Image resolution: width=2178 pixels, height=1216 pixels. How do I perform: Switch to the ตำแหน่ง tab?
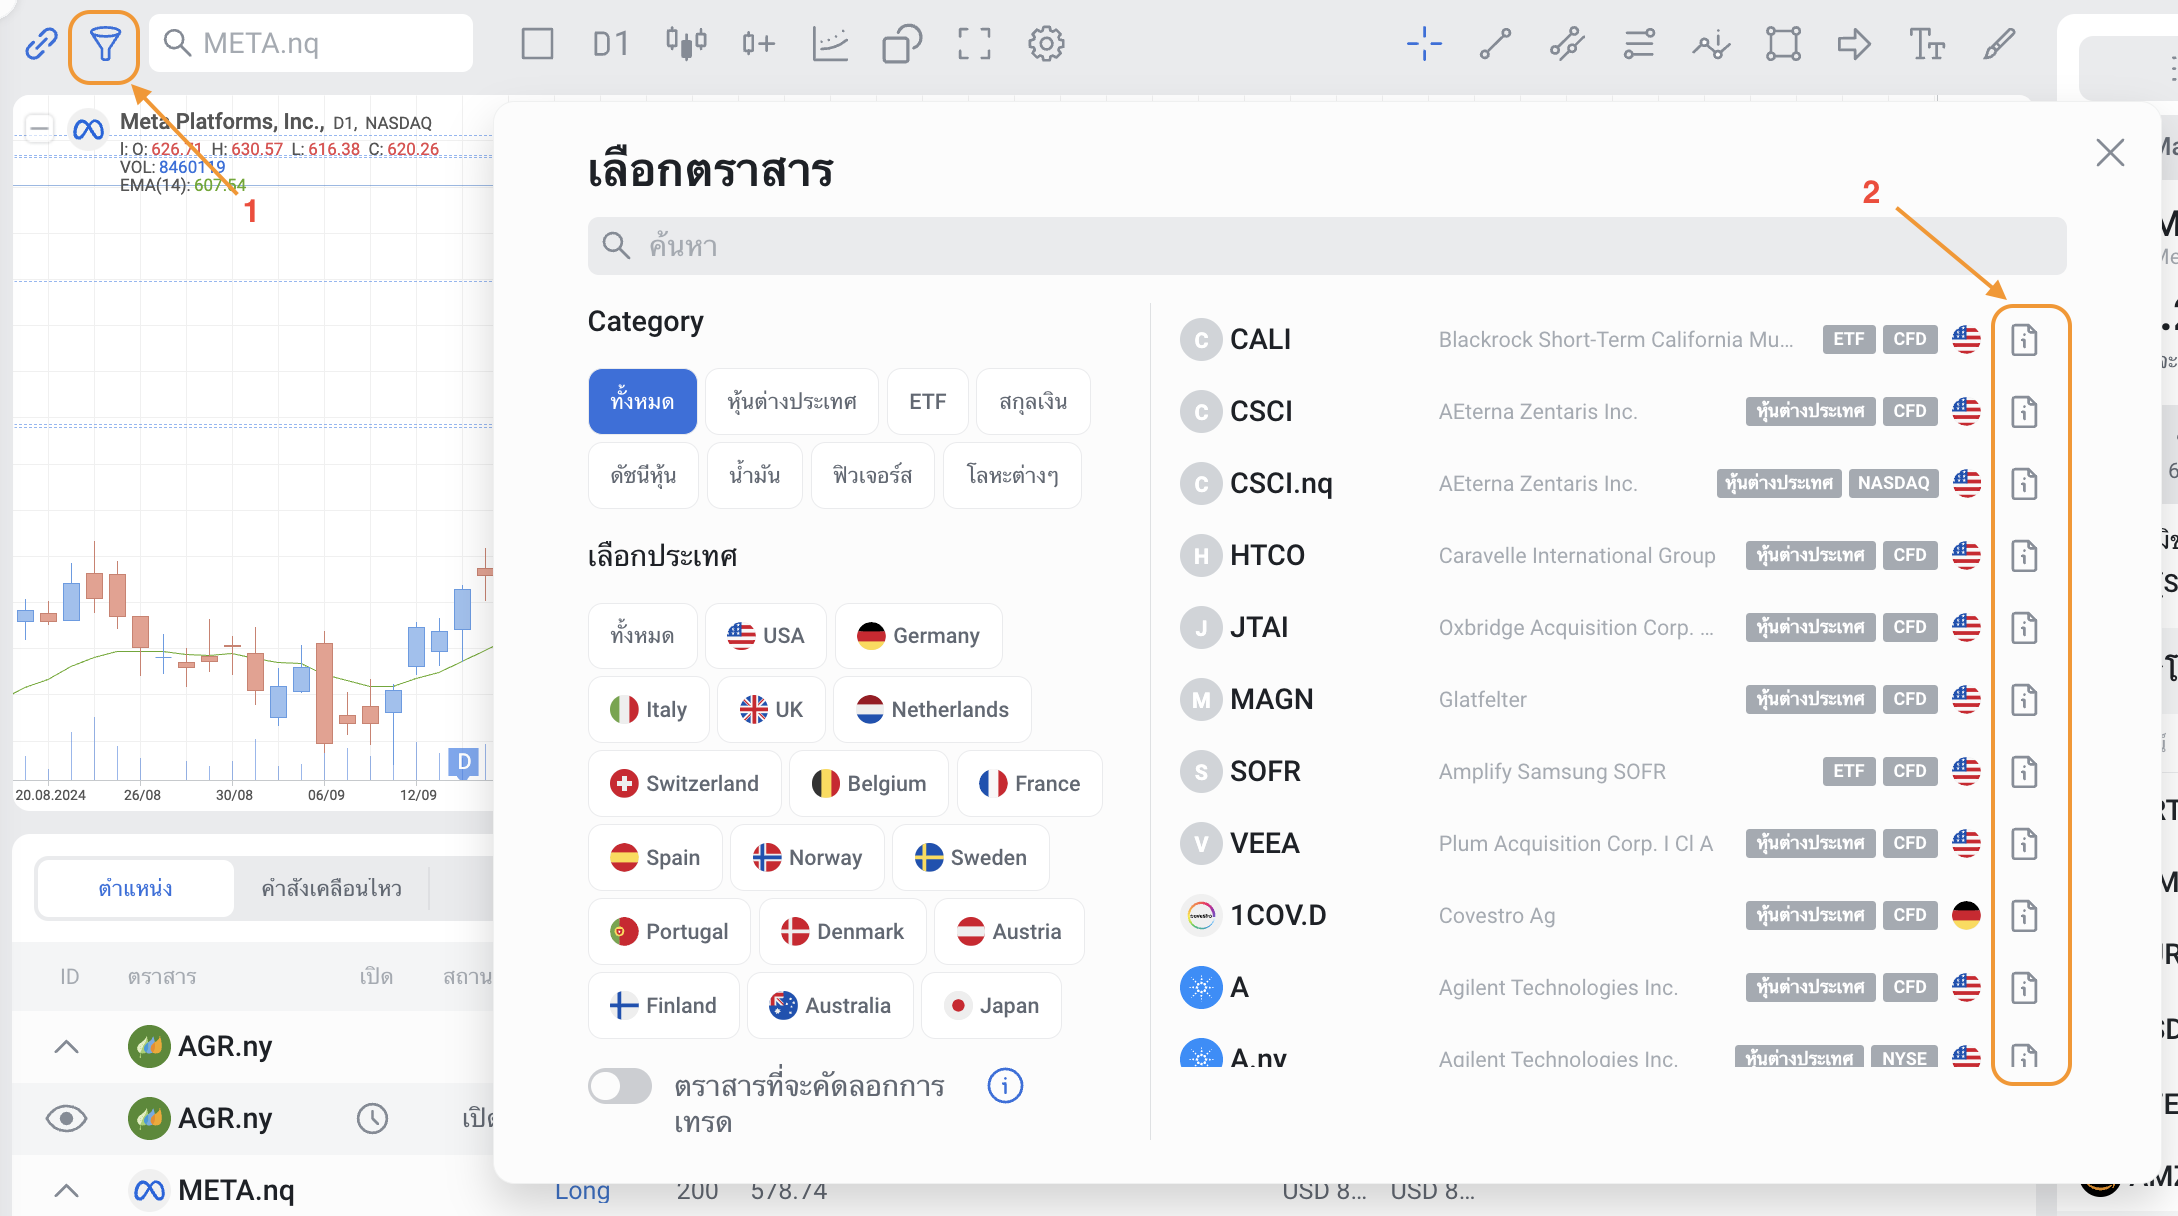click(x=136, y=888)
